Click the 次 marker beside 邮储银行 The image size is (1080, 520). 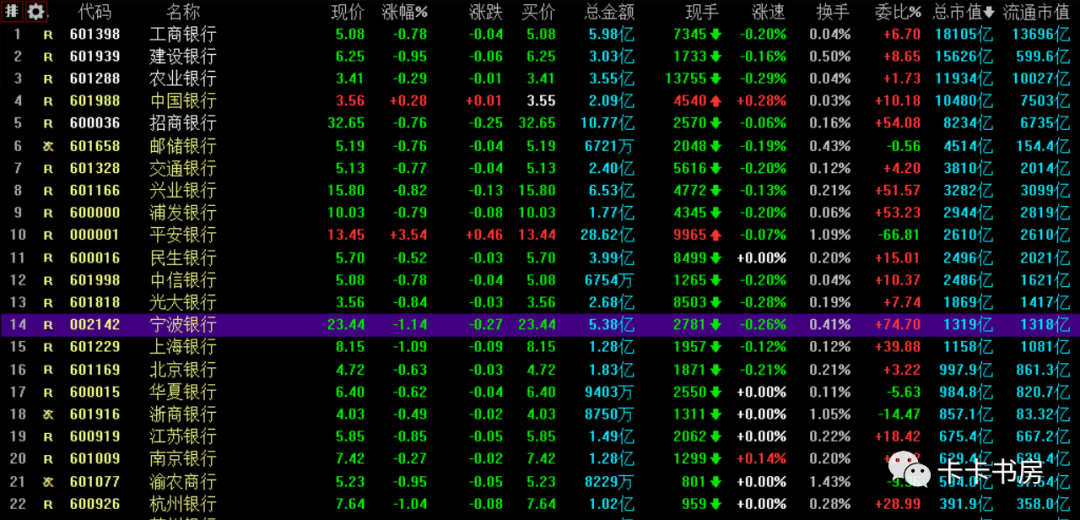47,146
